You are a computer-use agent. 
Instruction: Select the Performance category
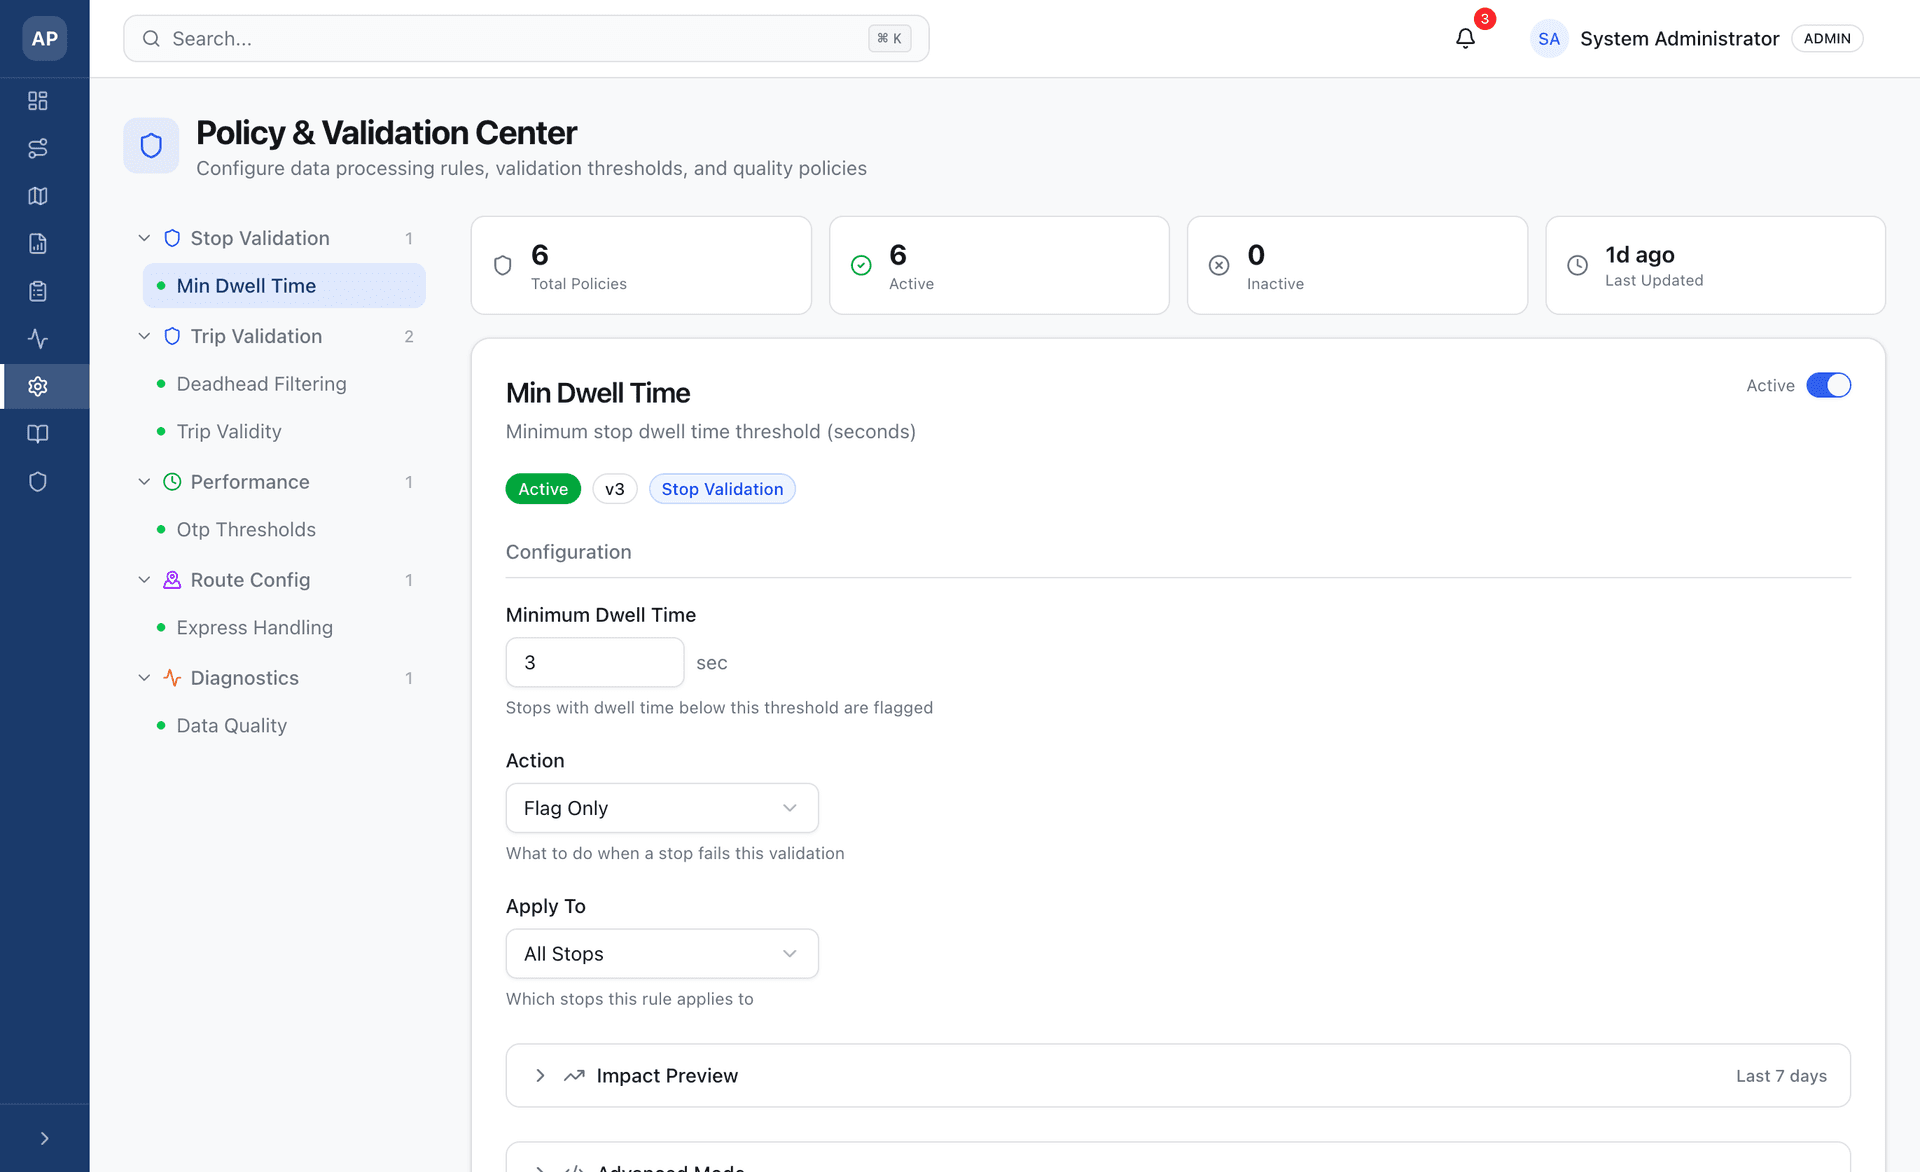(x=250, y=482)
